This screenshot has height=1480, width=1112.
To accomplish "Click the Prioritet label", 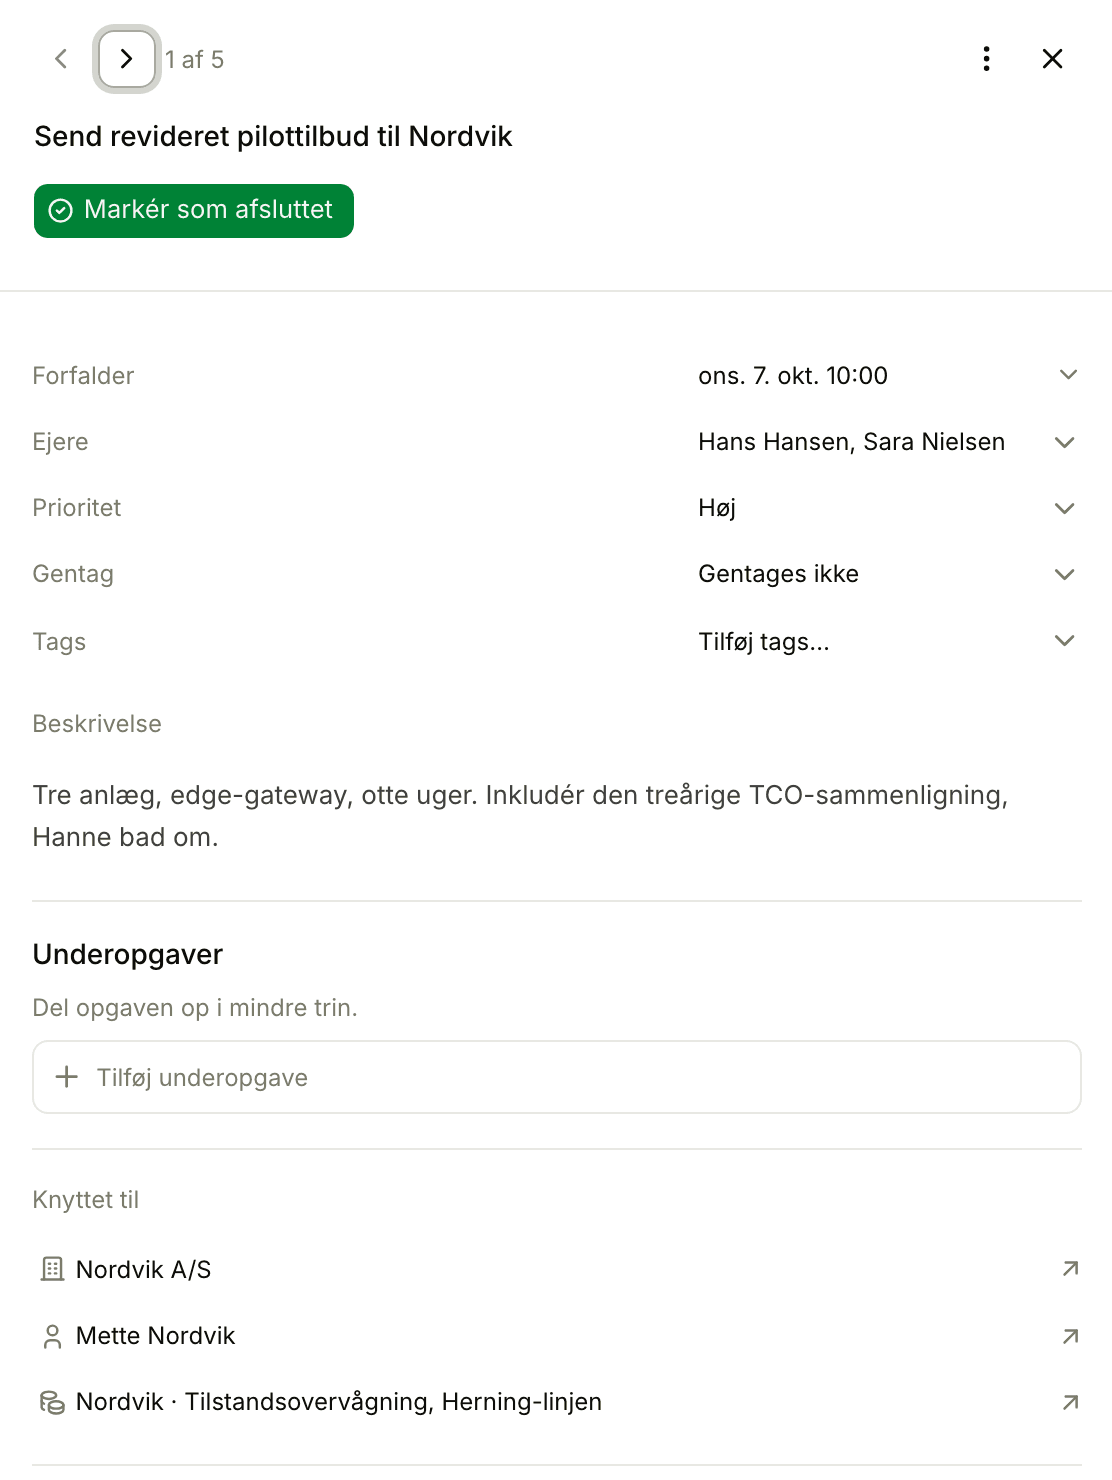I will click(76, 508).
